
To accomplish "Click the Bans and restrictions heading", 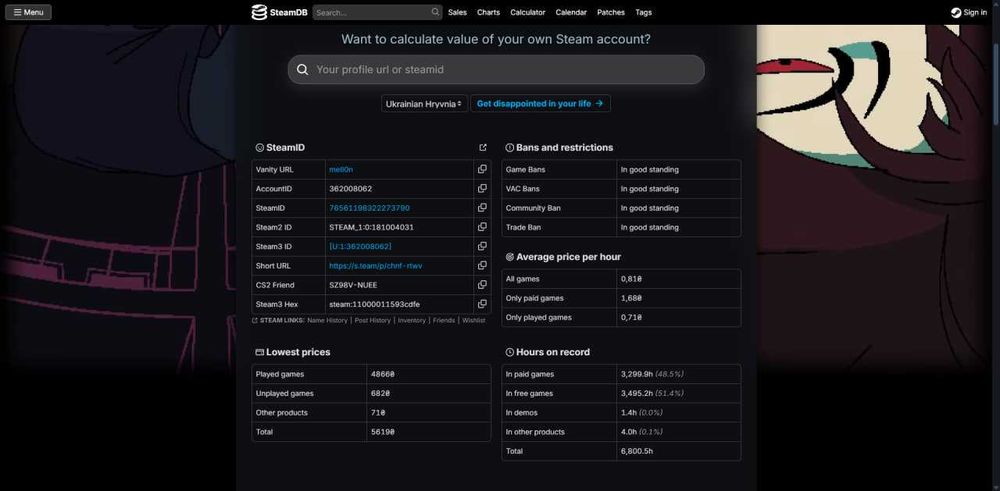I will pos(564,147).
